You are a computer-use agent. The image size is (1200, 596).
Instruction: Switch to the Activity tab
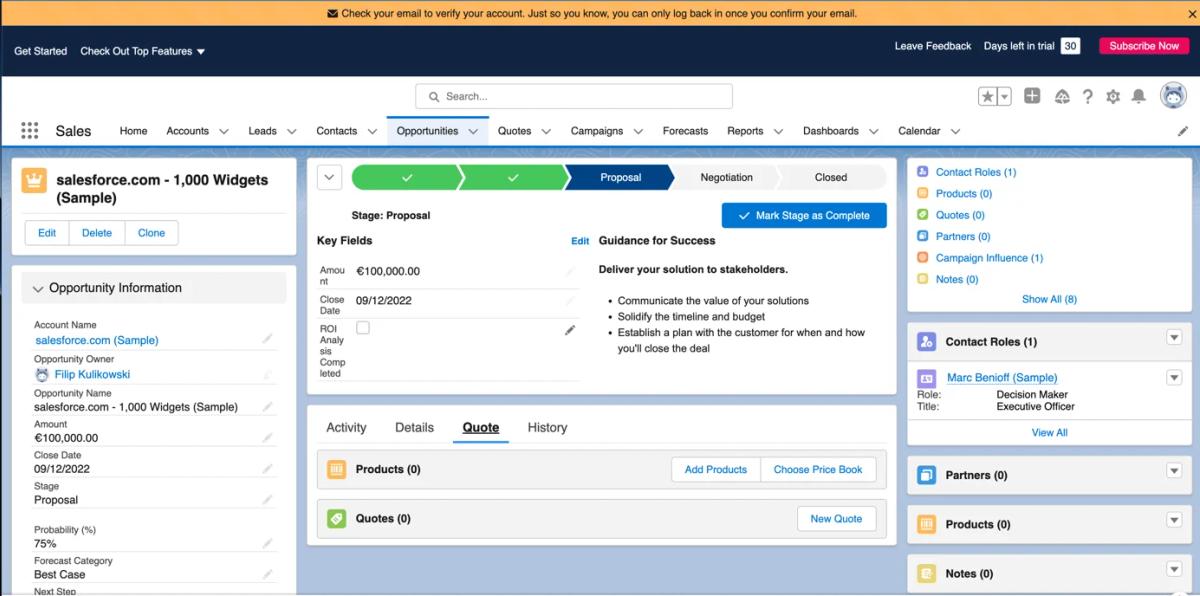pos(346,427)
